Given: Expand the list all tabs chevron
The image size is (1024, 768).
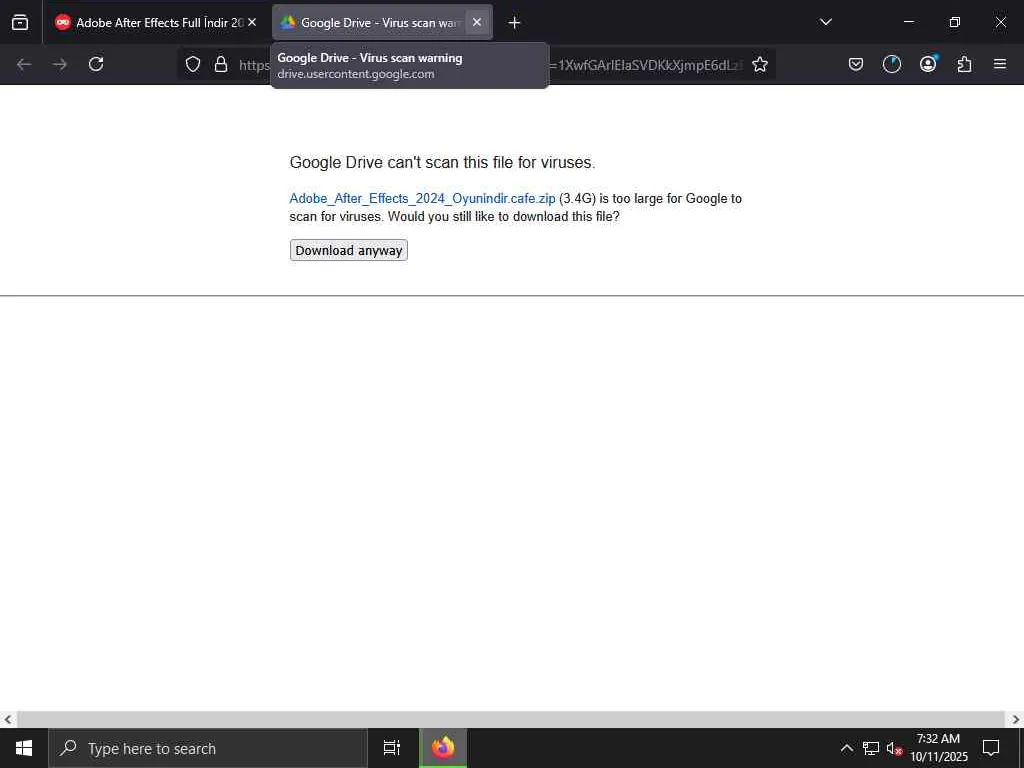Looking at the screenshot, I should pyautogui.click(x=825, y=22).
